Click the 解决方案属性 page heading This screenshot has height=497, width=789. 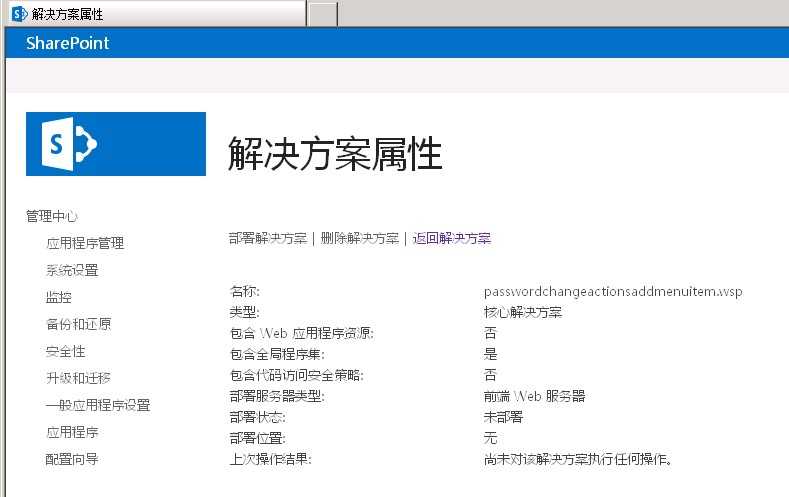pyautogui.click(x=335, y=154)
